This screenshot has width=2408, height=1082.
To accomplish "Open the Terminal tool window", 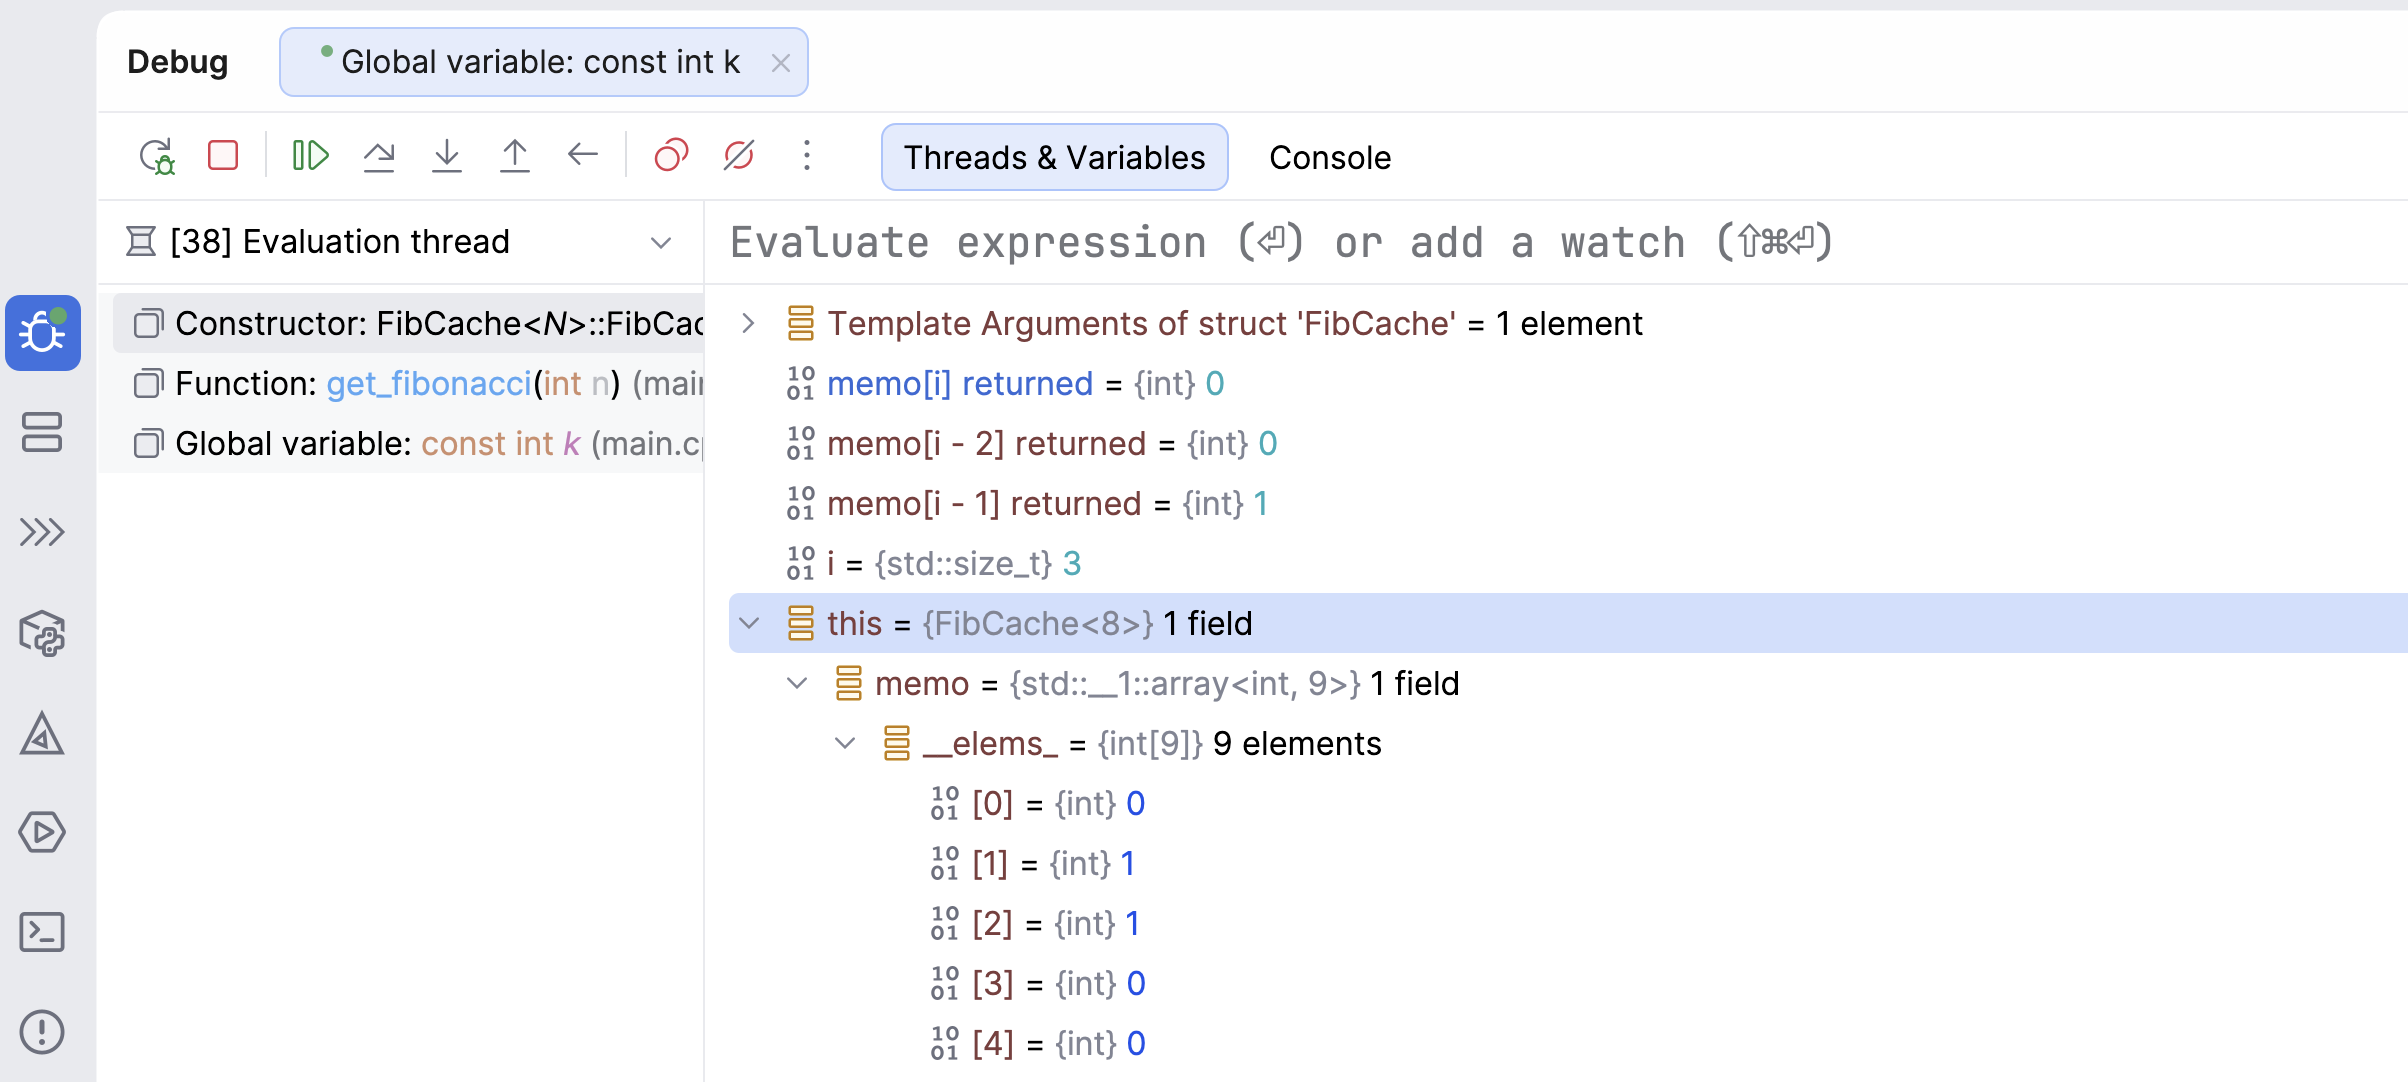I will 43,932.
